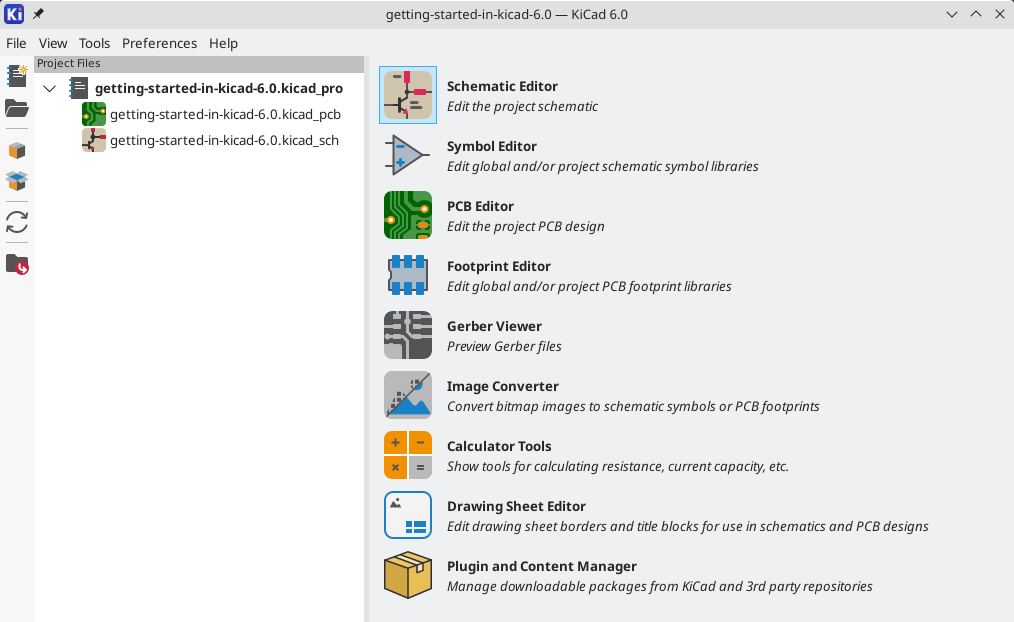The height and width of the screenshot is (622, 1014).
Task: Open the Symbol Editor icon
Action: [x=408, y=155]
